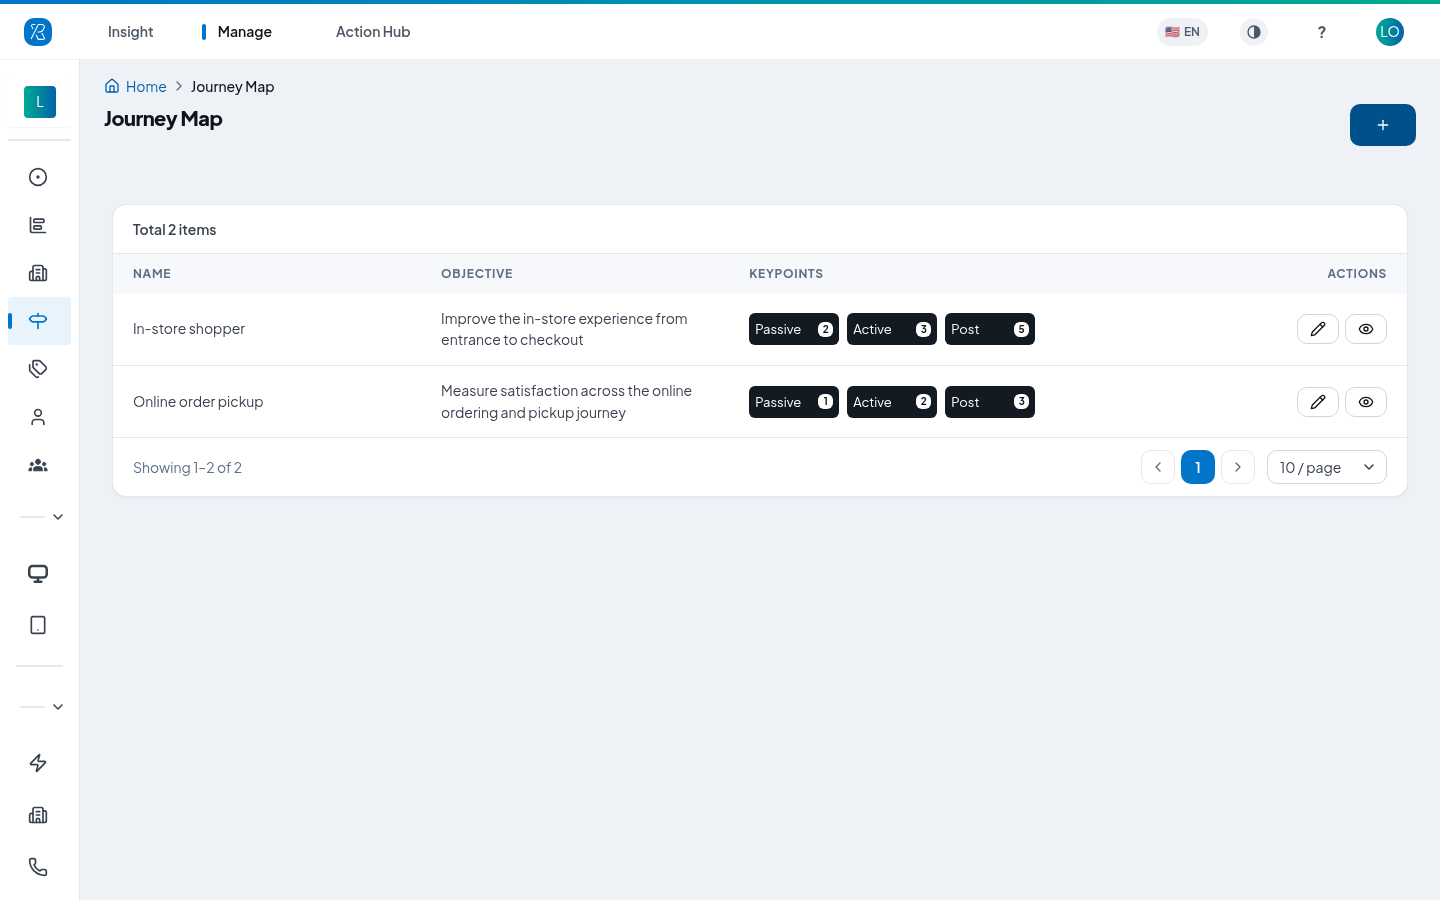Toggle the dark/light theme switch
The height and width of the screenshot is (900, 1440).
click(1254, 32)
